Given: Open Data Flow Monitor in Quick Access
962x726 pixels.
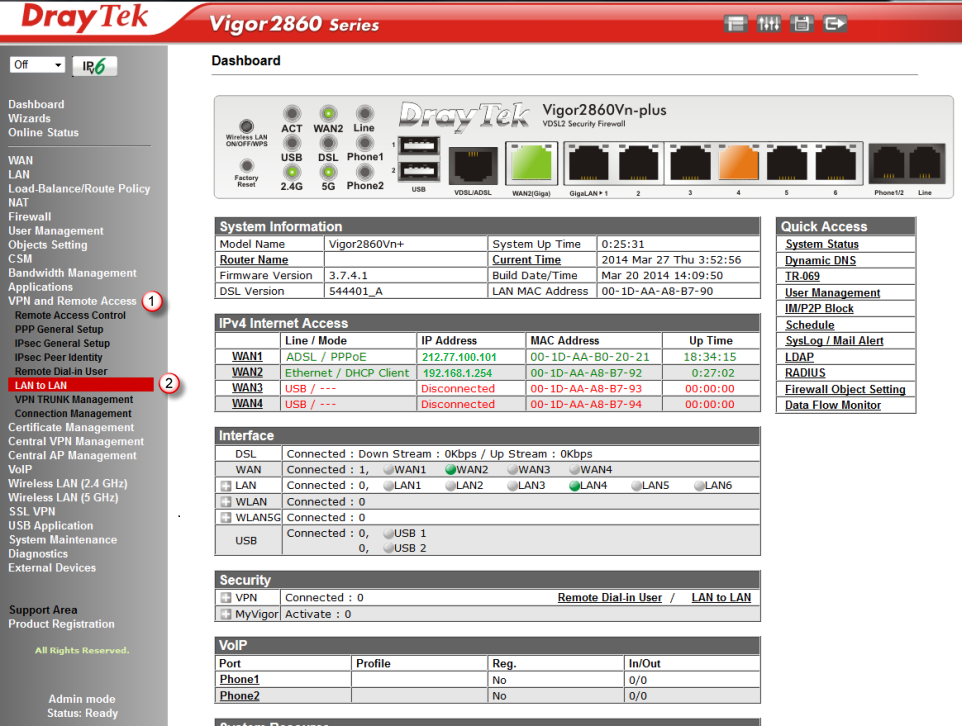Looking at the screenshot, I should pyautogui.click(x=833, y=405).
